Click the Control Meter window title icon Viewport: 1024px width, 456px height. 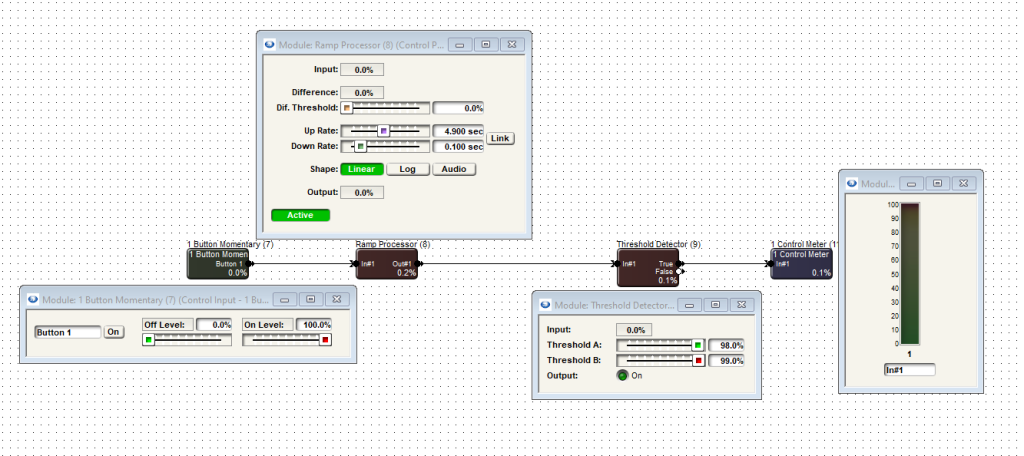850,184
